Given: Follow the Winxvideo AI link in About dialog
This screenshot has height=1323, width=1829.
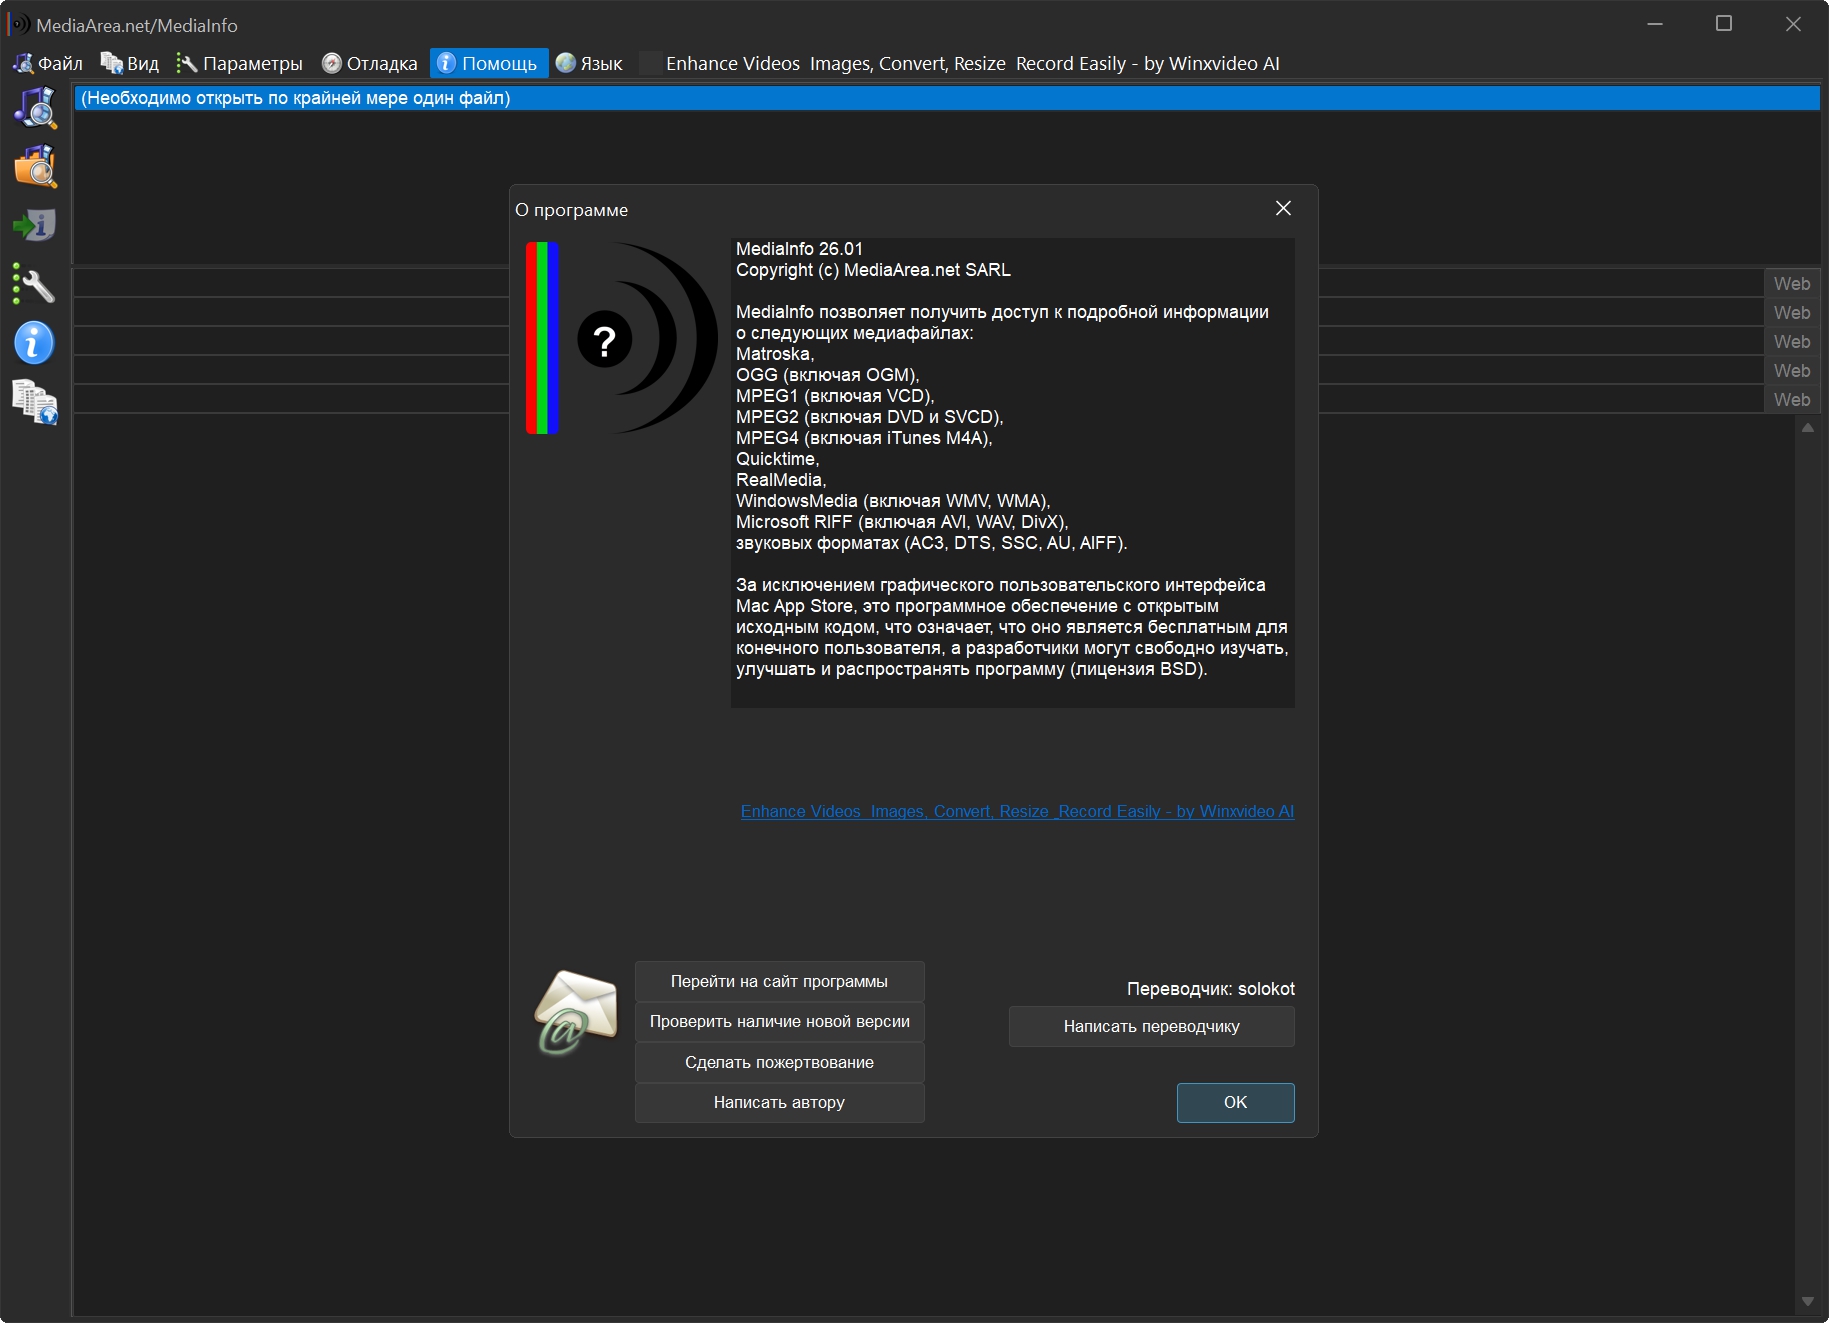Looking at the screenshot, I should point(1017,811).
